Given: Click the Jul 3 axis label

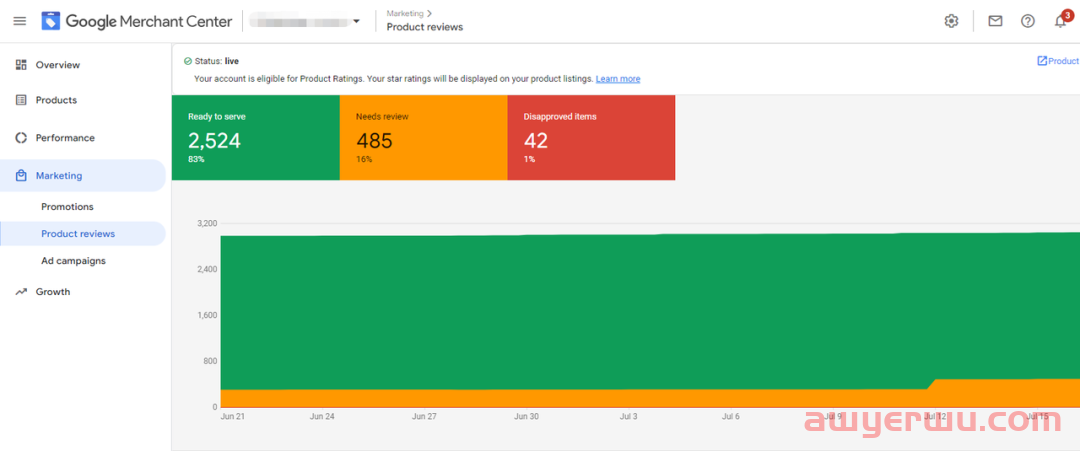Looking at the screenshot, I should [629, 417].
